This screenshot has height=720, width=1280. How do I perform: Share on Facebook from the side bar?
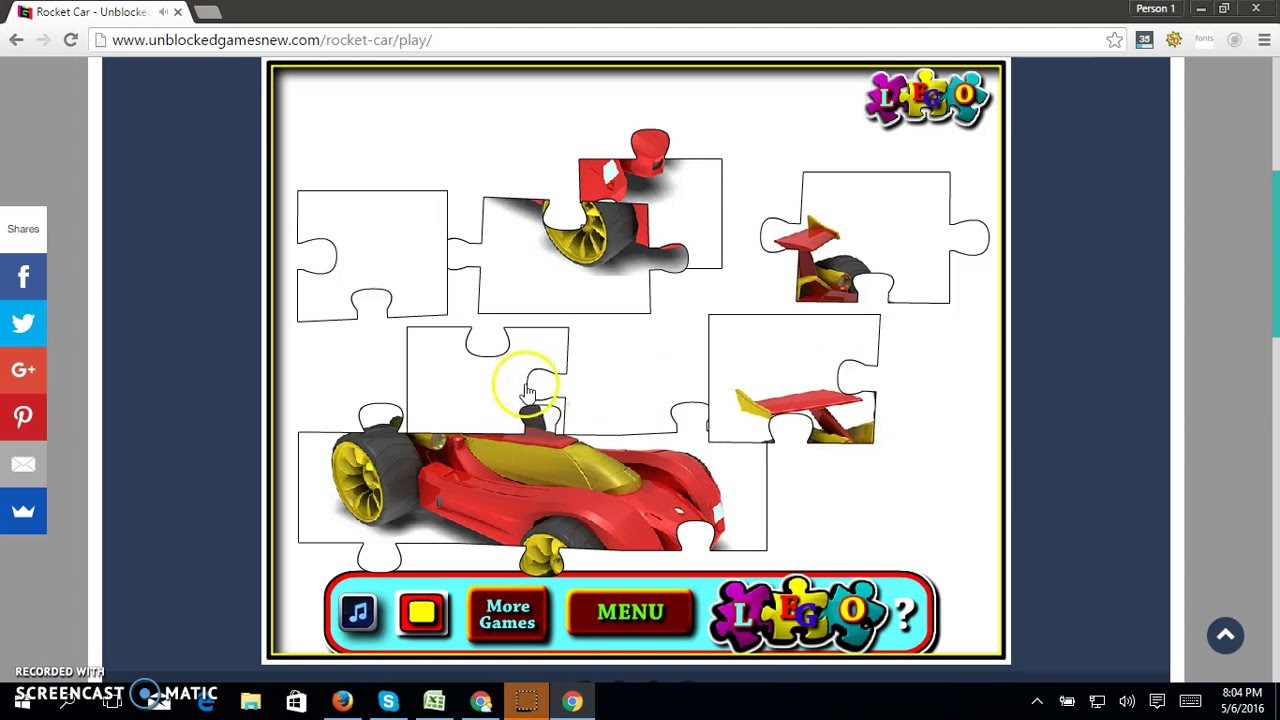pyautogui.click(x=23, y=276)
